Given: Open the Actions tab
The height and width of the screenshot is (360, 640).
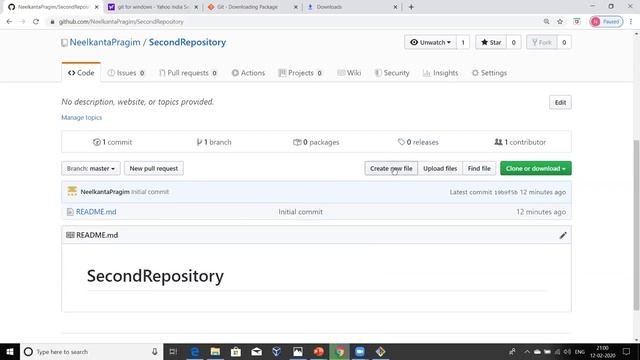Looking at the screenshot, I should (x=248, y=73).
